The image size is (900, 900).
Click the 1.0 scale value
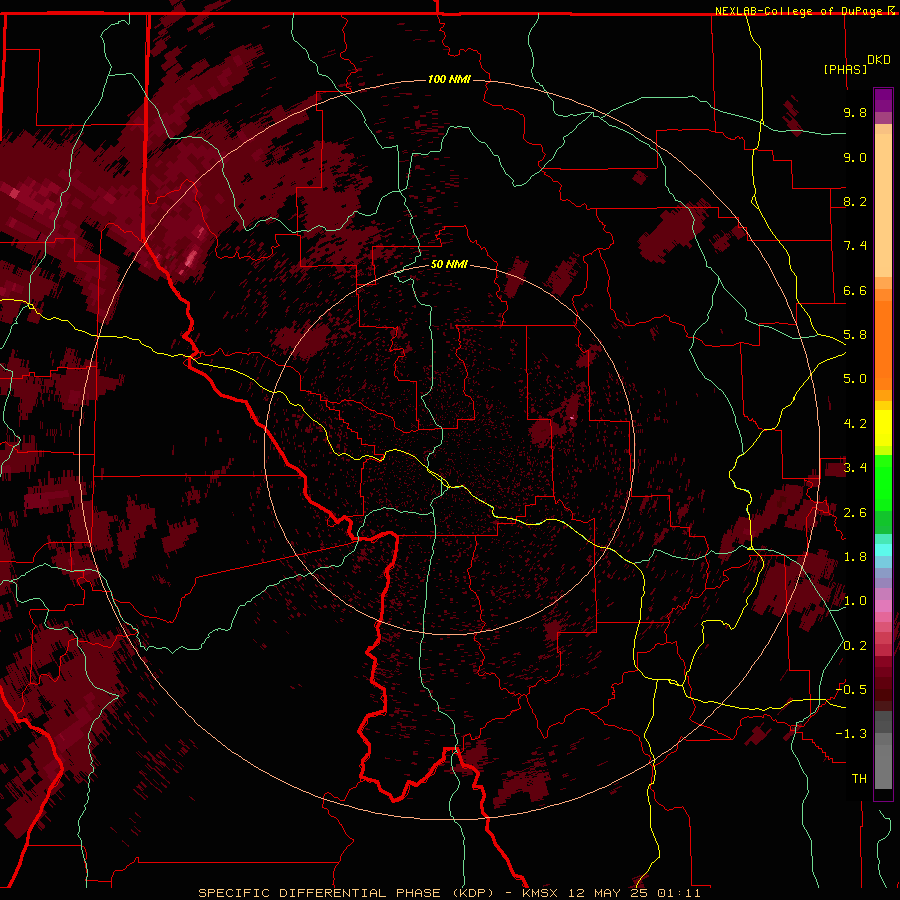point(855,601)
